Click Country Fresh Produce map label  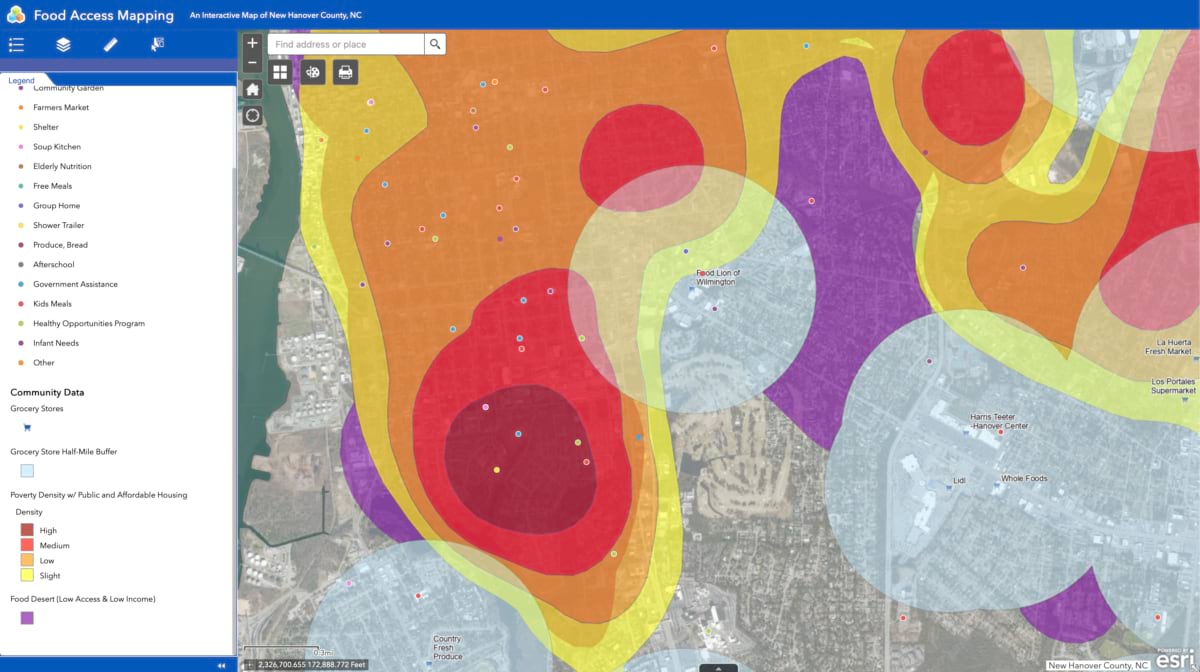tap(447, 648)
